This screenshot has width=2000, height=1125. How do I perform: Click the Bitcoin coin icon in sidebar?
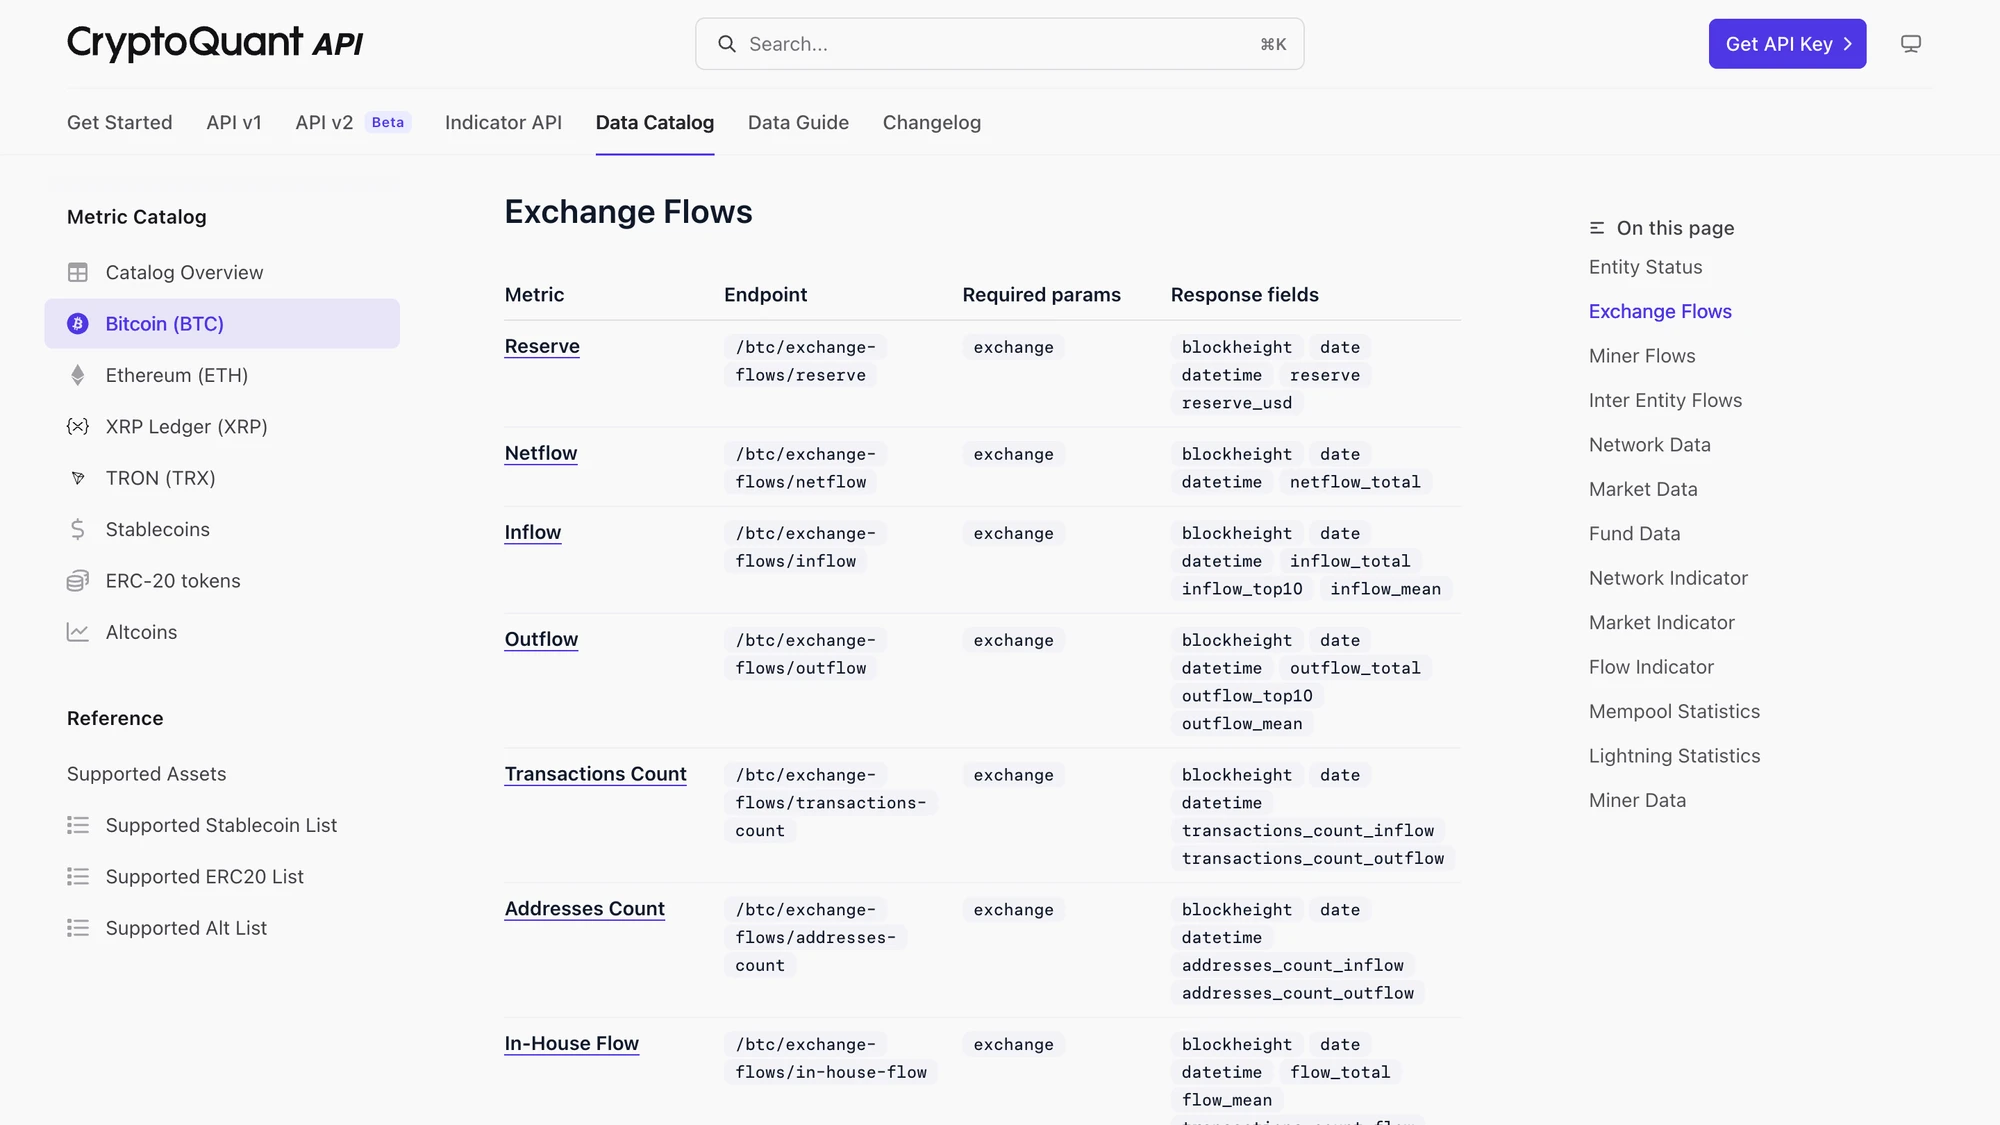pyautogui.click(x=78, y=324)
